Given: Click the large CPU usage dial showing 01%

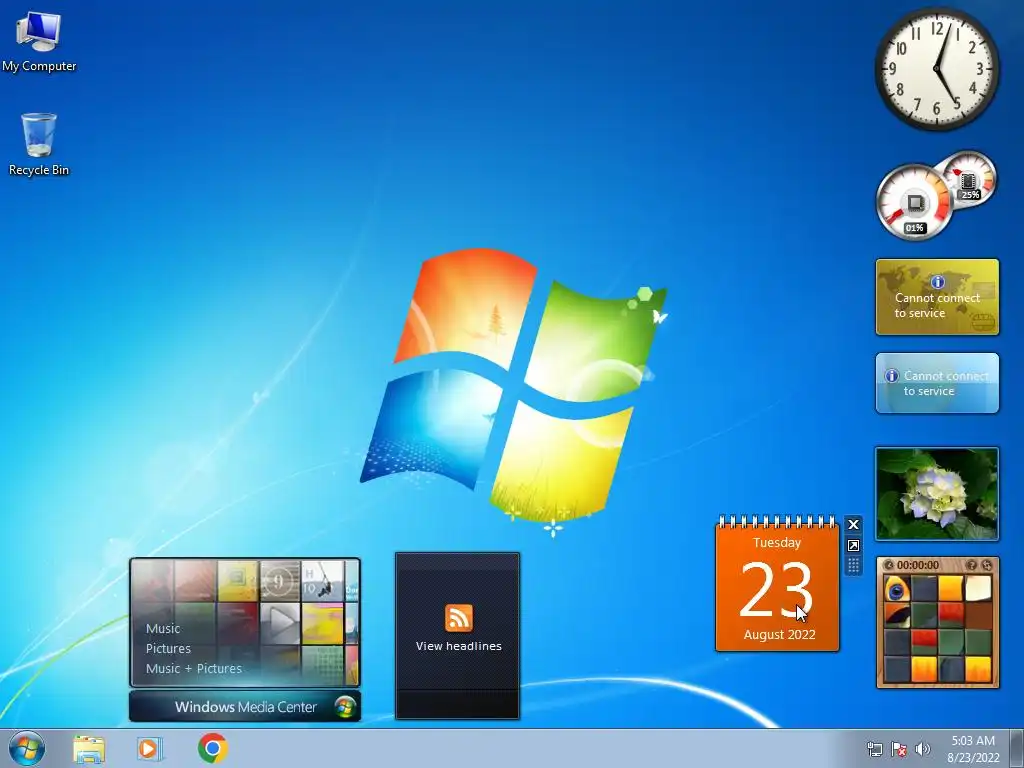Looking at the screenshot, I should [914, 202].
